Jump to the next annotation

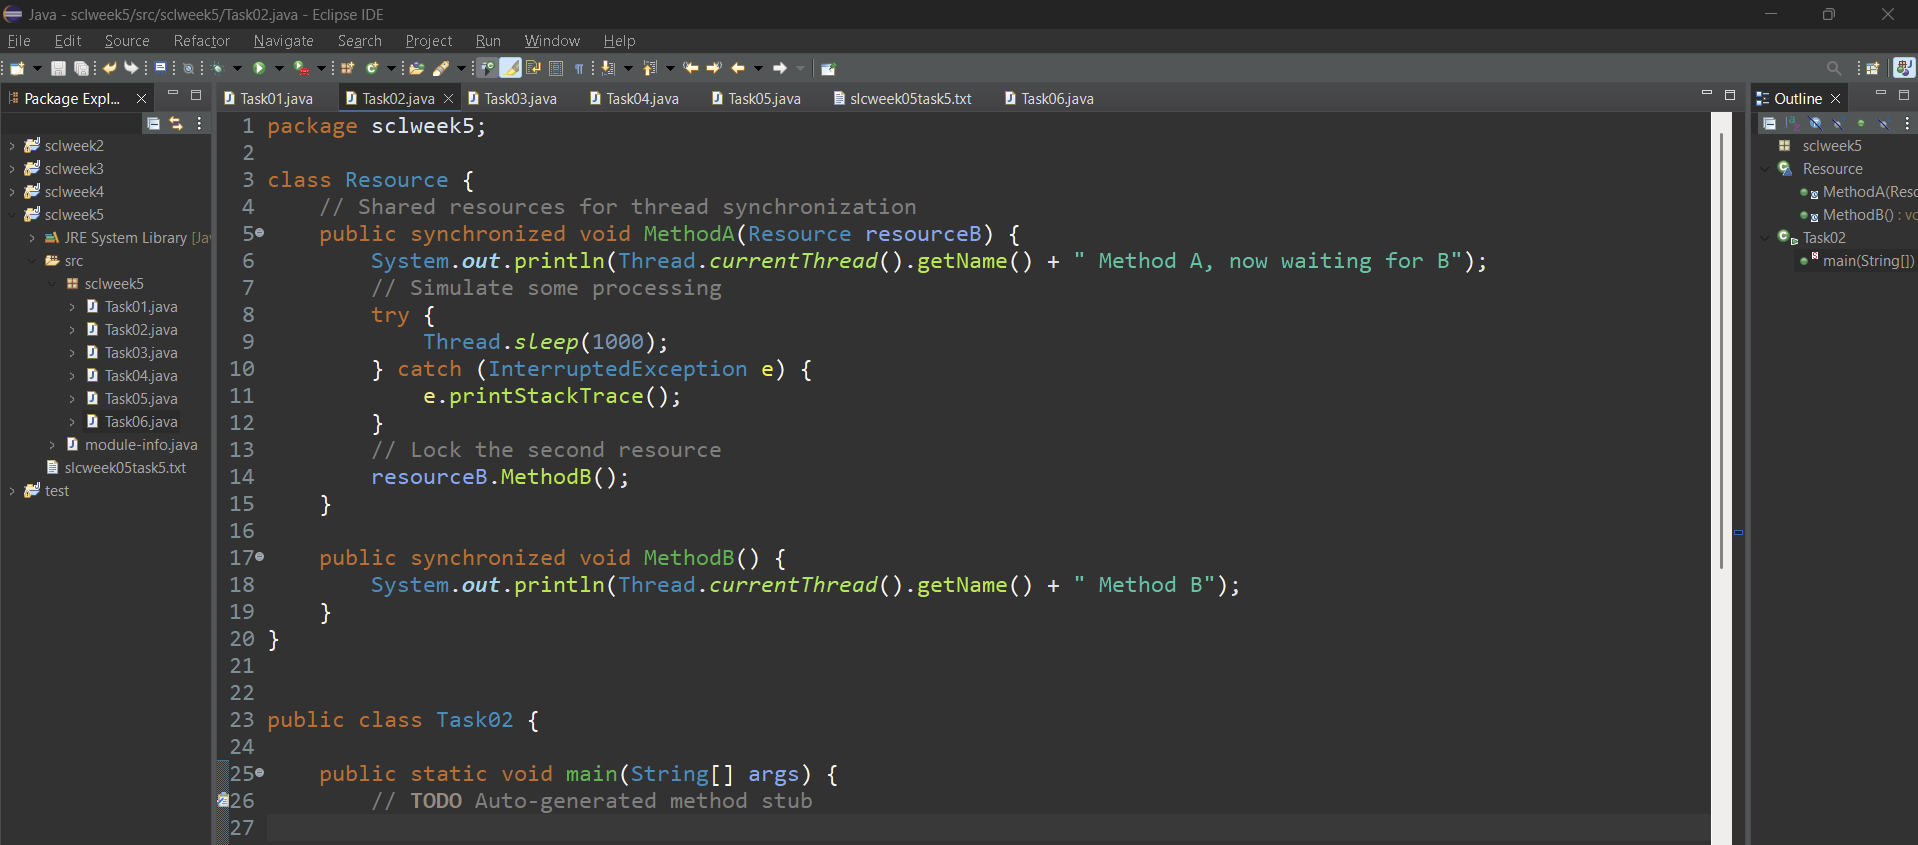[608, 68]
